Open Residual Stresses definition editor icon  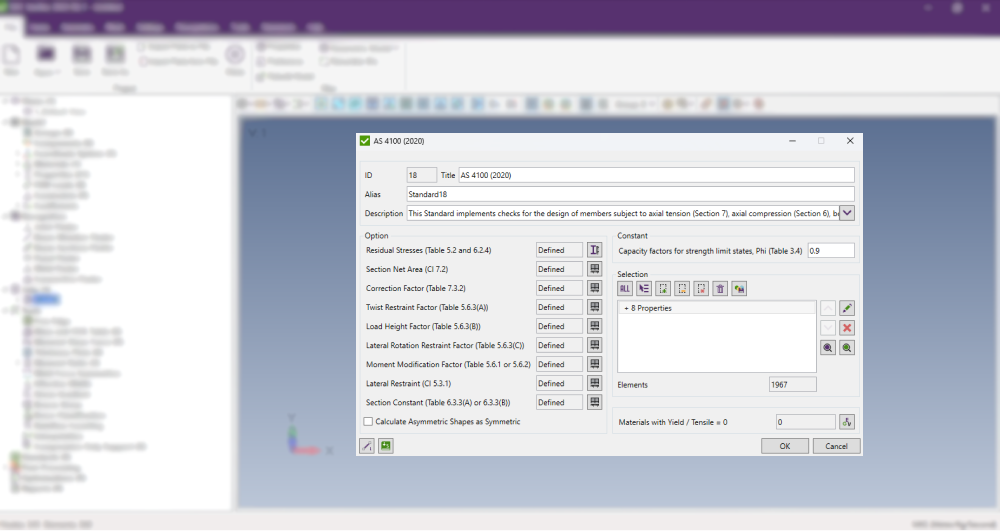(x=594, y=250)
